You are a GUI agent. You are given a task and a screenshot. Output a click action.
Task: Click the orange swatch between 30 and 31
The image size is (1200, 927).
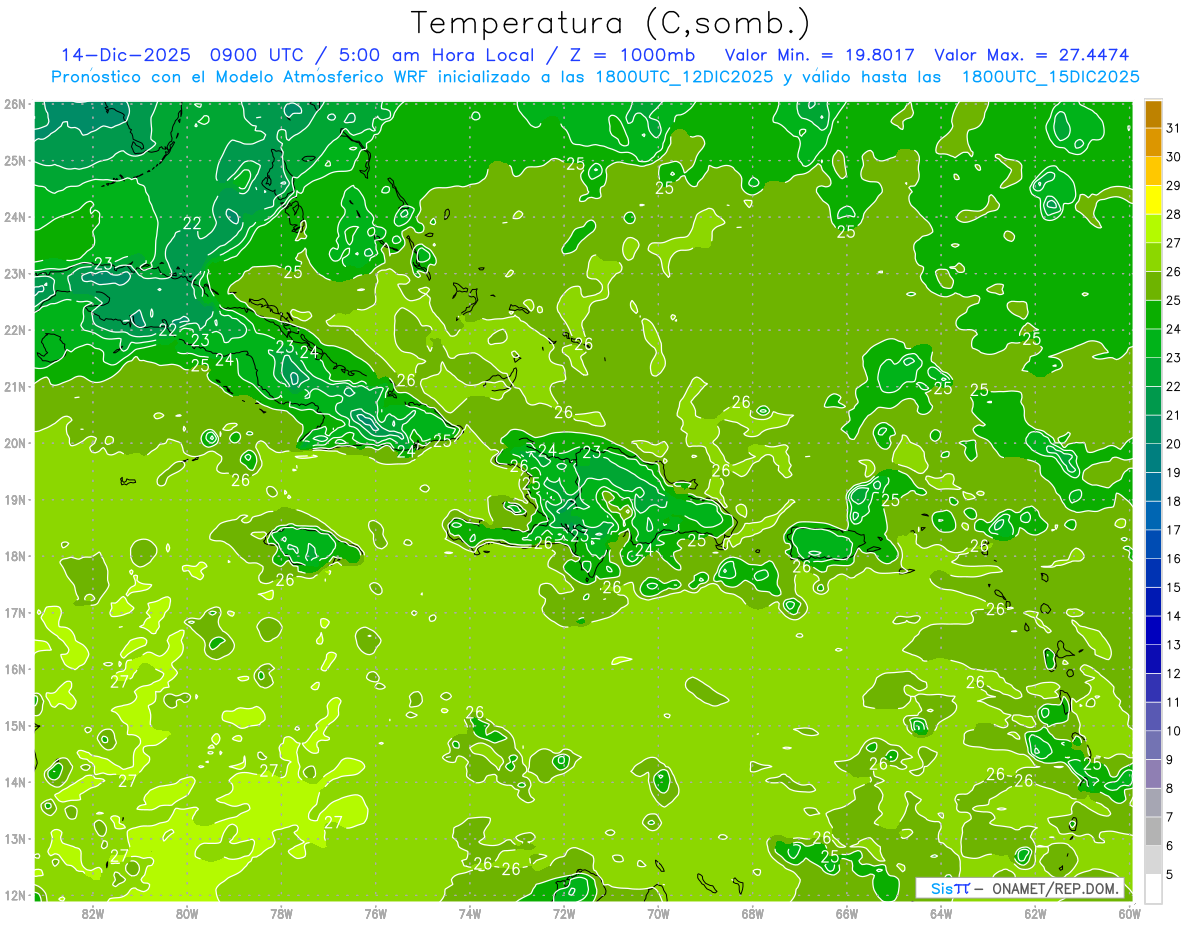click(1153, 143)
